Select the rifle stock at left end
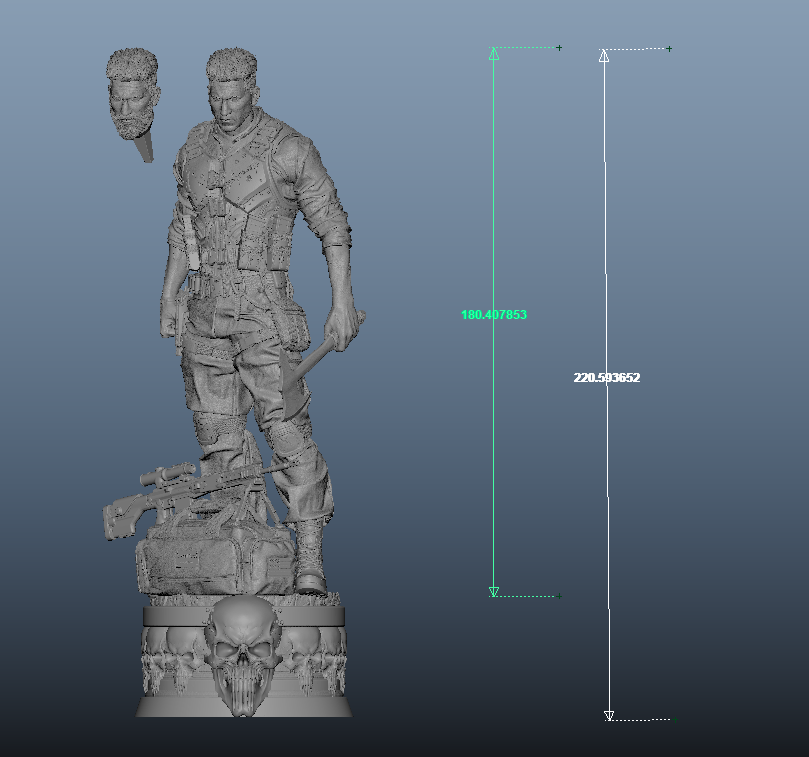The height and width of the screenshot is (757, 809). click(x=118, y=521)
